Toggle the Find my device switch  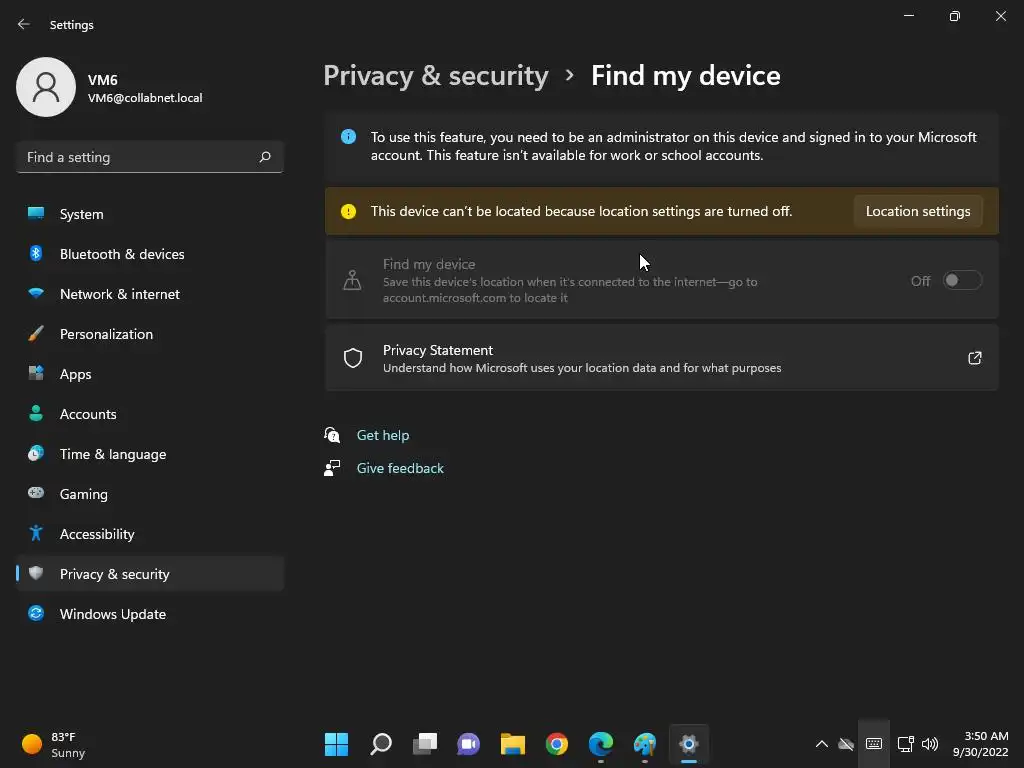pos(963,281)
